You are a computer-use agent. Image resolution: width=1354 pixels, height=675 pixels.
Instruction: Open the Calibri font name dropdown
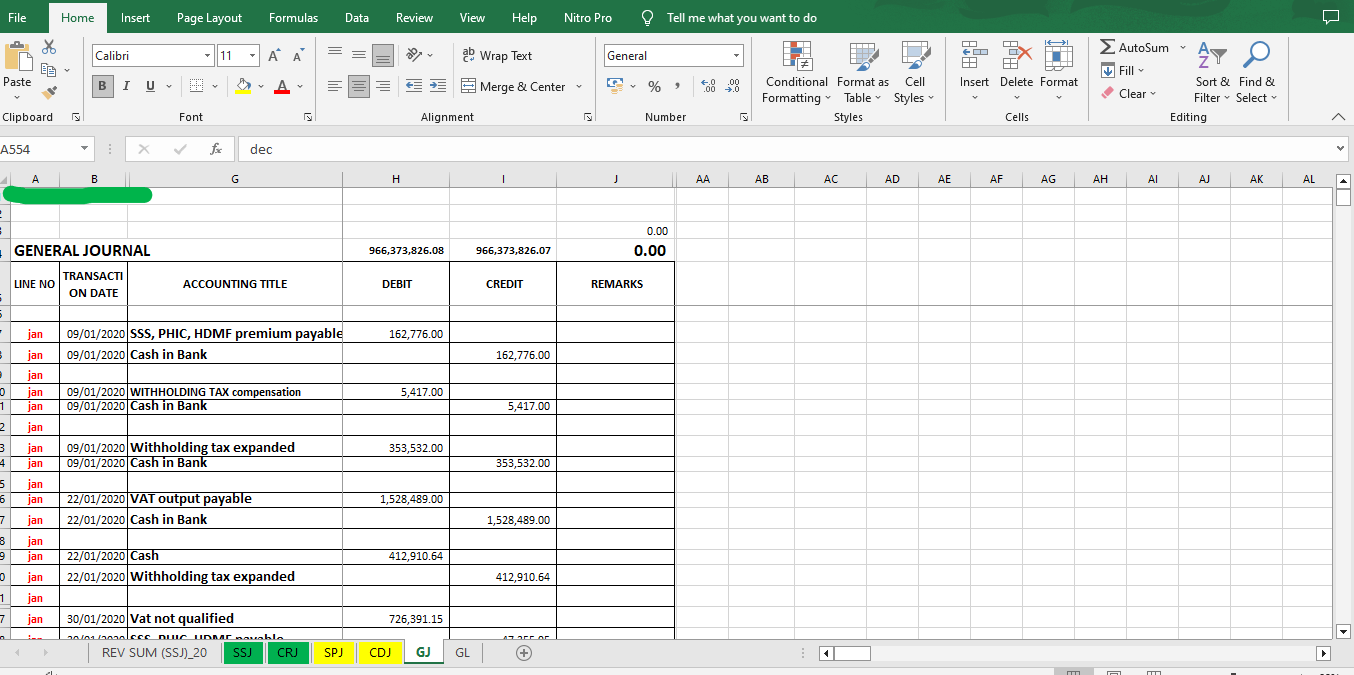pos(208,56)
